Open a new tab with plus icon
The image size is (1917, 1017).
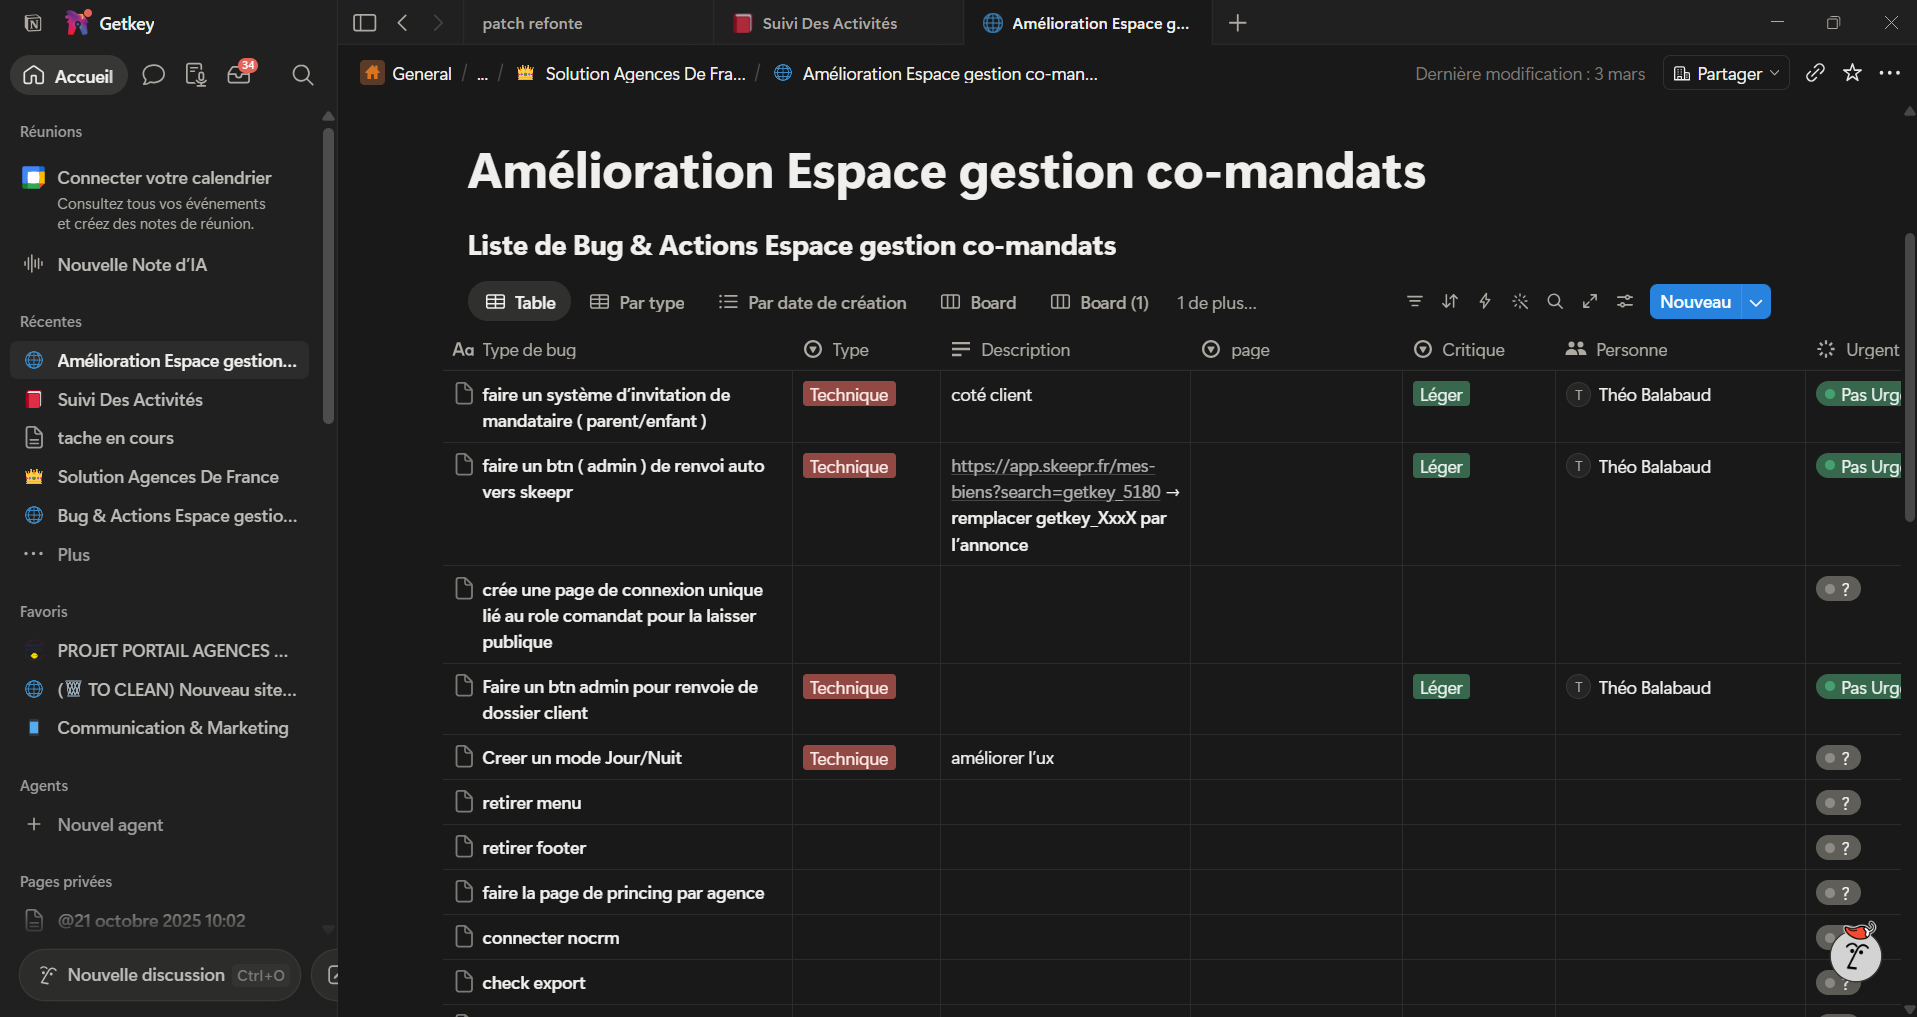click(1238, 23)
